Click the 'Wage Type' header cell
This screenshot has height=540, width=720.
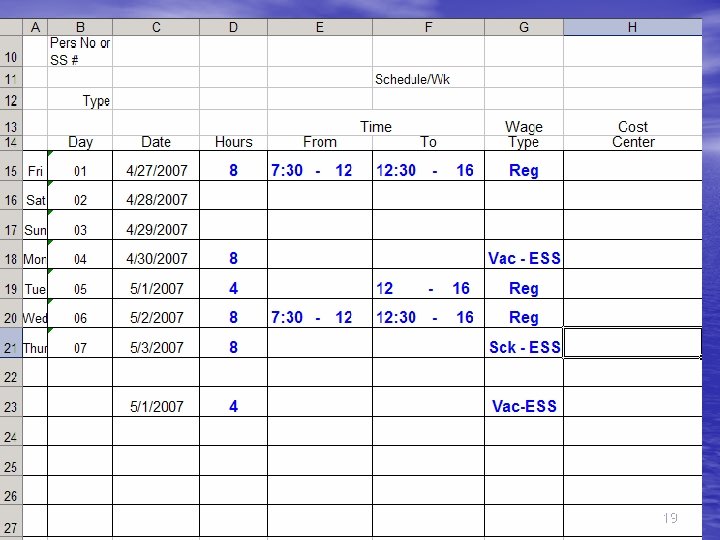click(523, 134)
